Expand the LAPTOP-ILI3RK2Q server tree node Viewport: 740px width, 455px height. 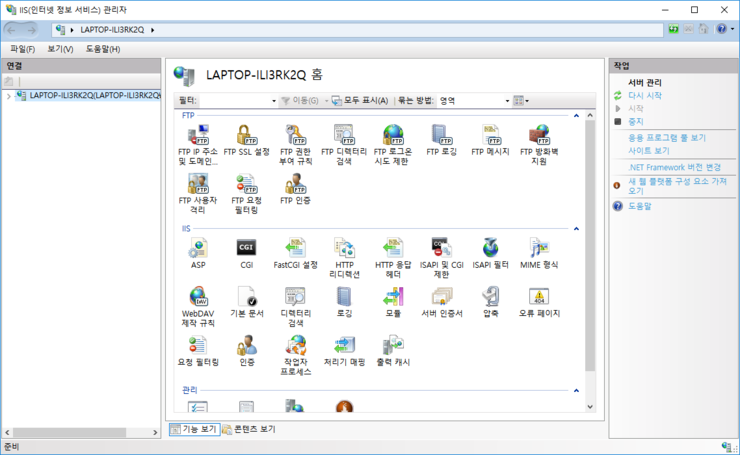[8, 96]
